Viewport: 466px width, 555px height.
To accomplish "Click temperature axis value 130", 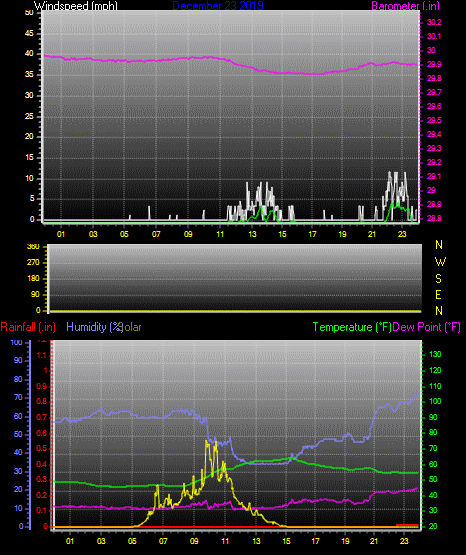I will click(x=435, y=354).
